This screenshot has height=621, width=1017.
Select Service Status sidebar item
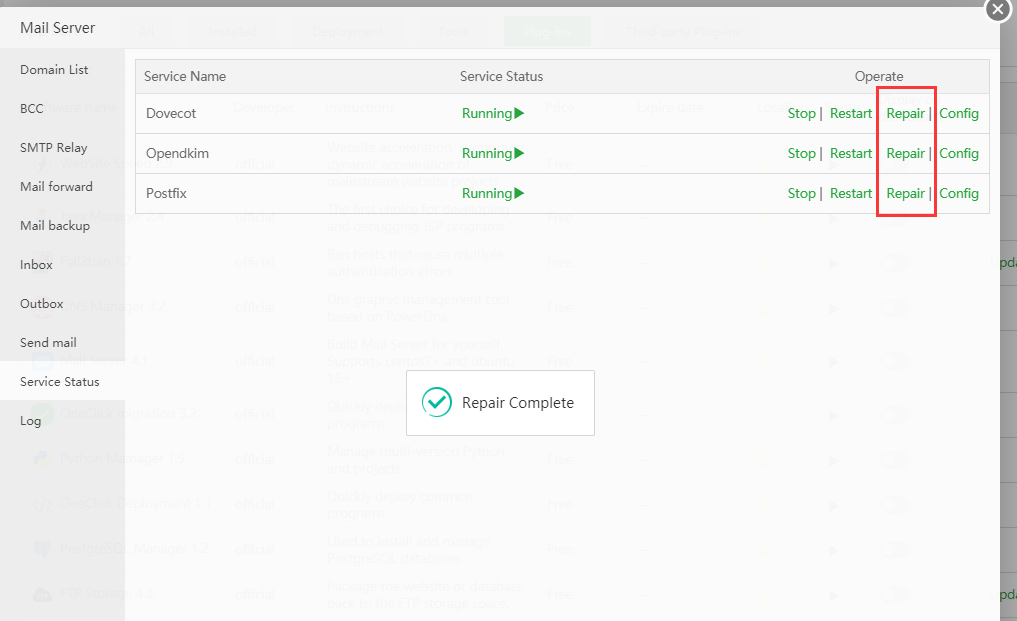(62, 381)
